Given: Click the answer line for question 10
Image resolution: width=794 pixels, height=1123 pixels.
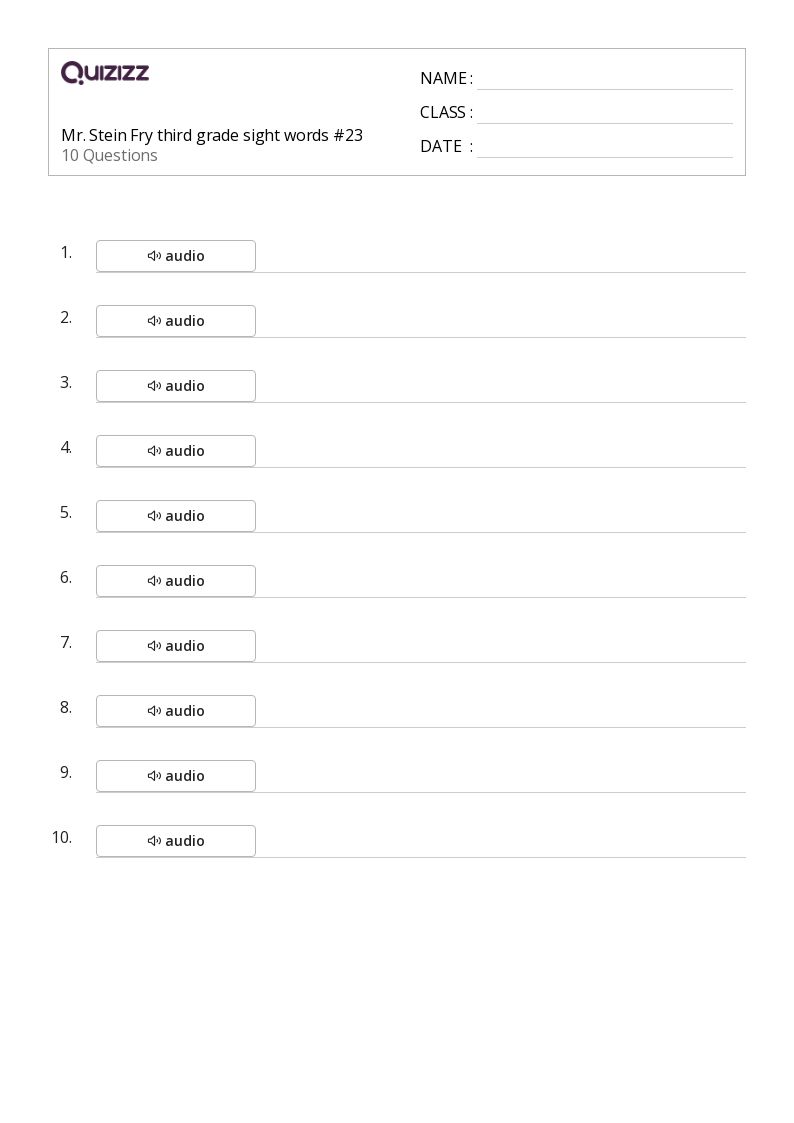Looking at the screenshot, I should [500, 847].
